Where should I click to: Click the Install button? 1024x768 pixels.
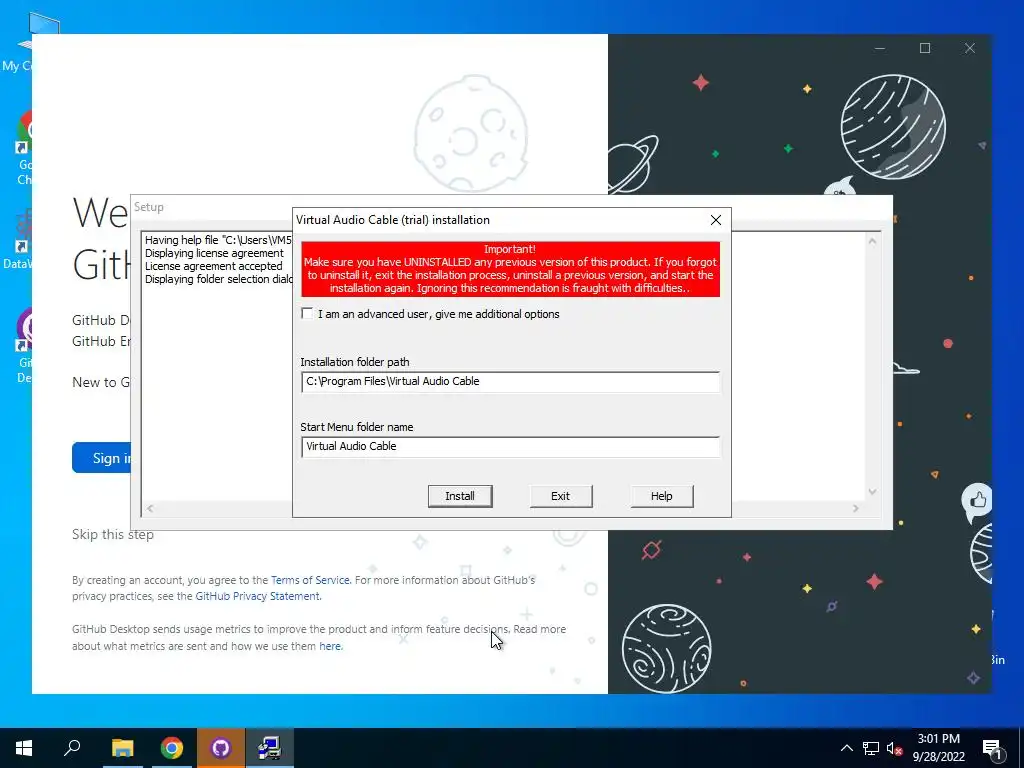(460, 496)
